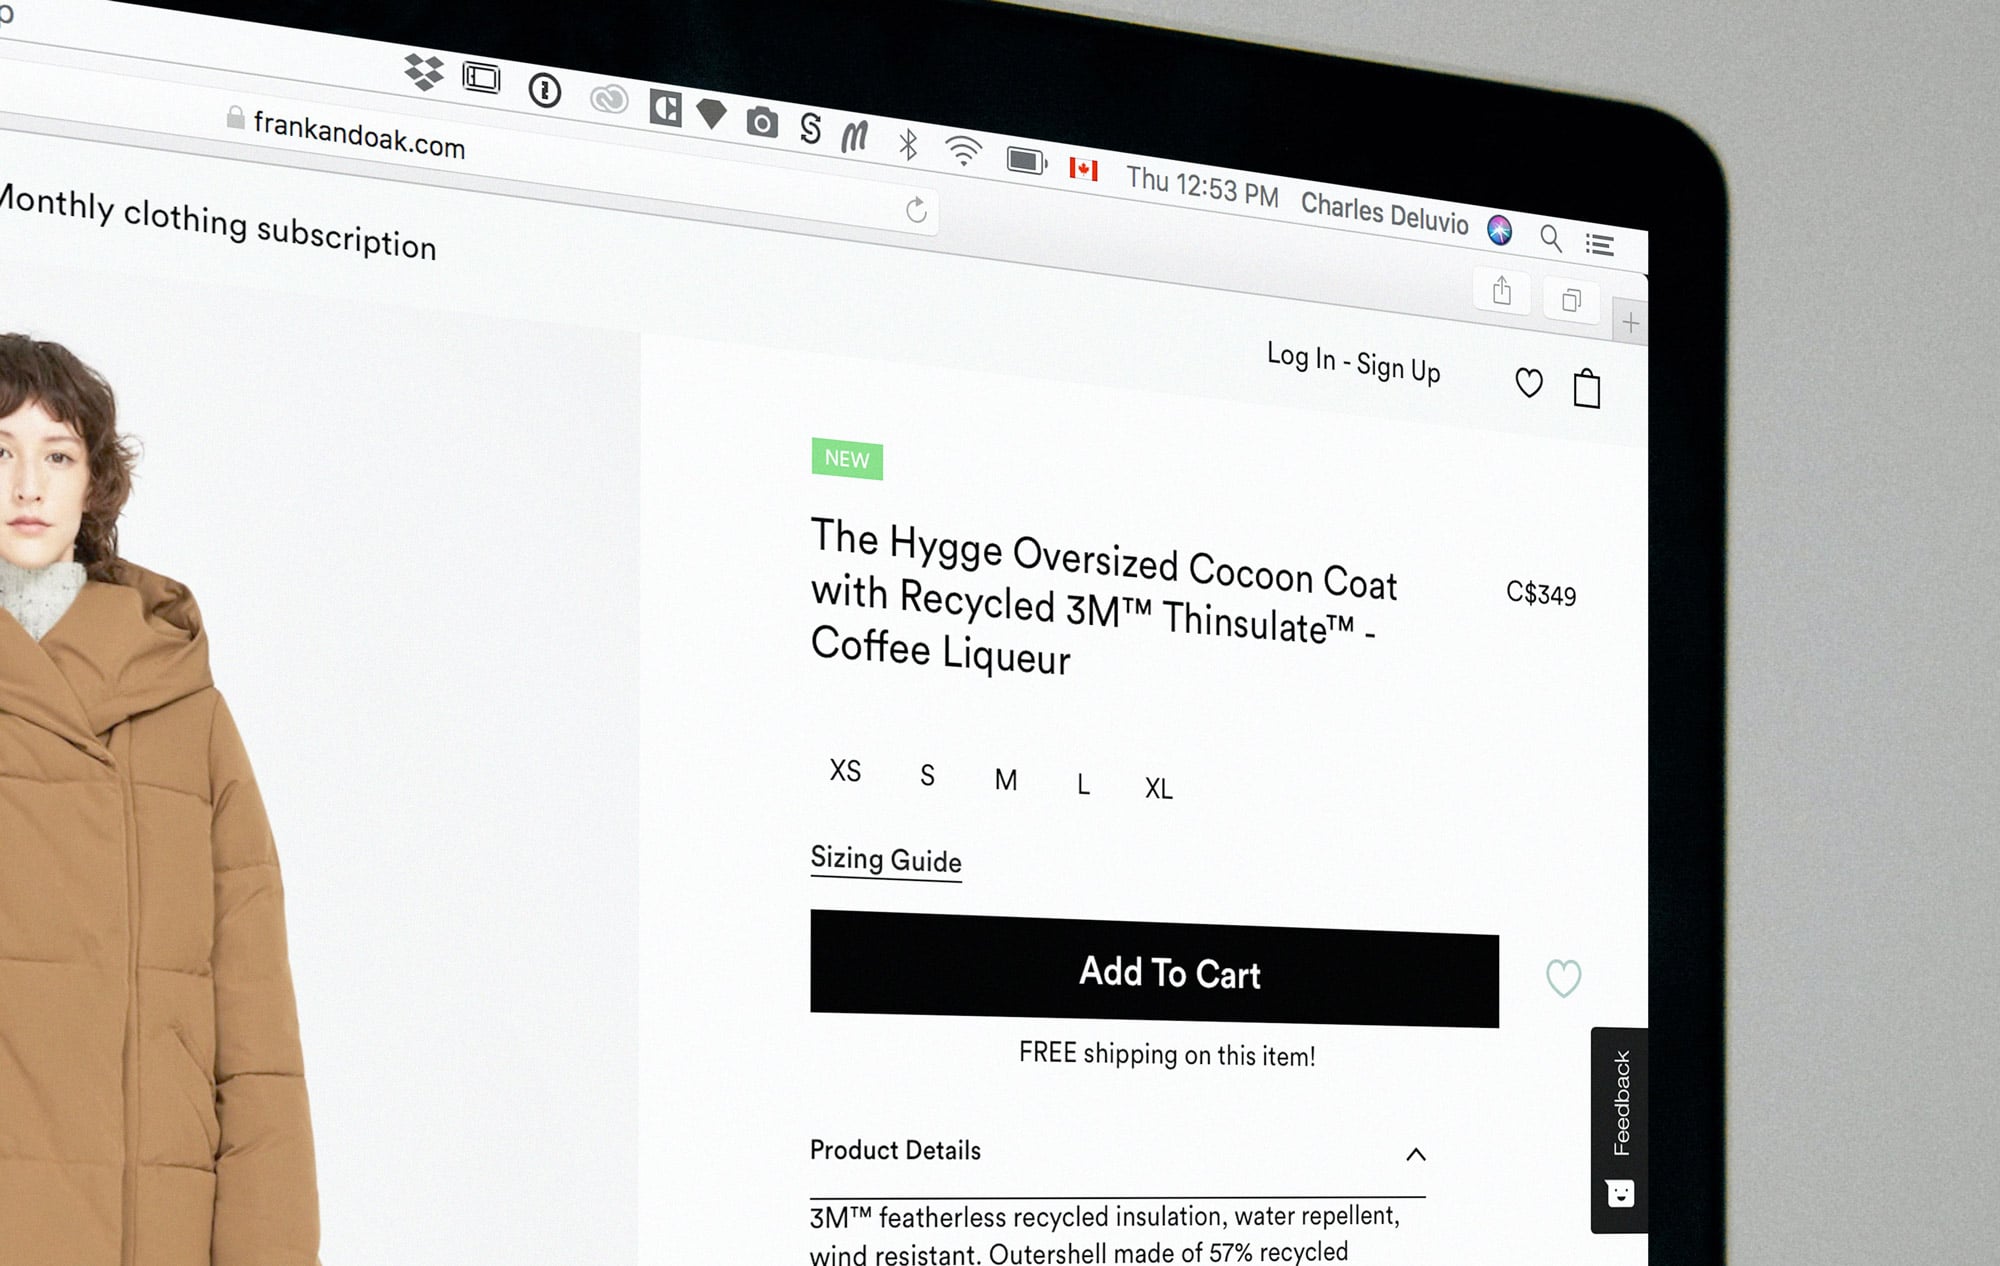Viewport: 2000px width, 1266px height.
Task: Click Log In - Sign Up link
Action: click(1353, 362)
